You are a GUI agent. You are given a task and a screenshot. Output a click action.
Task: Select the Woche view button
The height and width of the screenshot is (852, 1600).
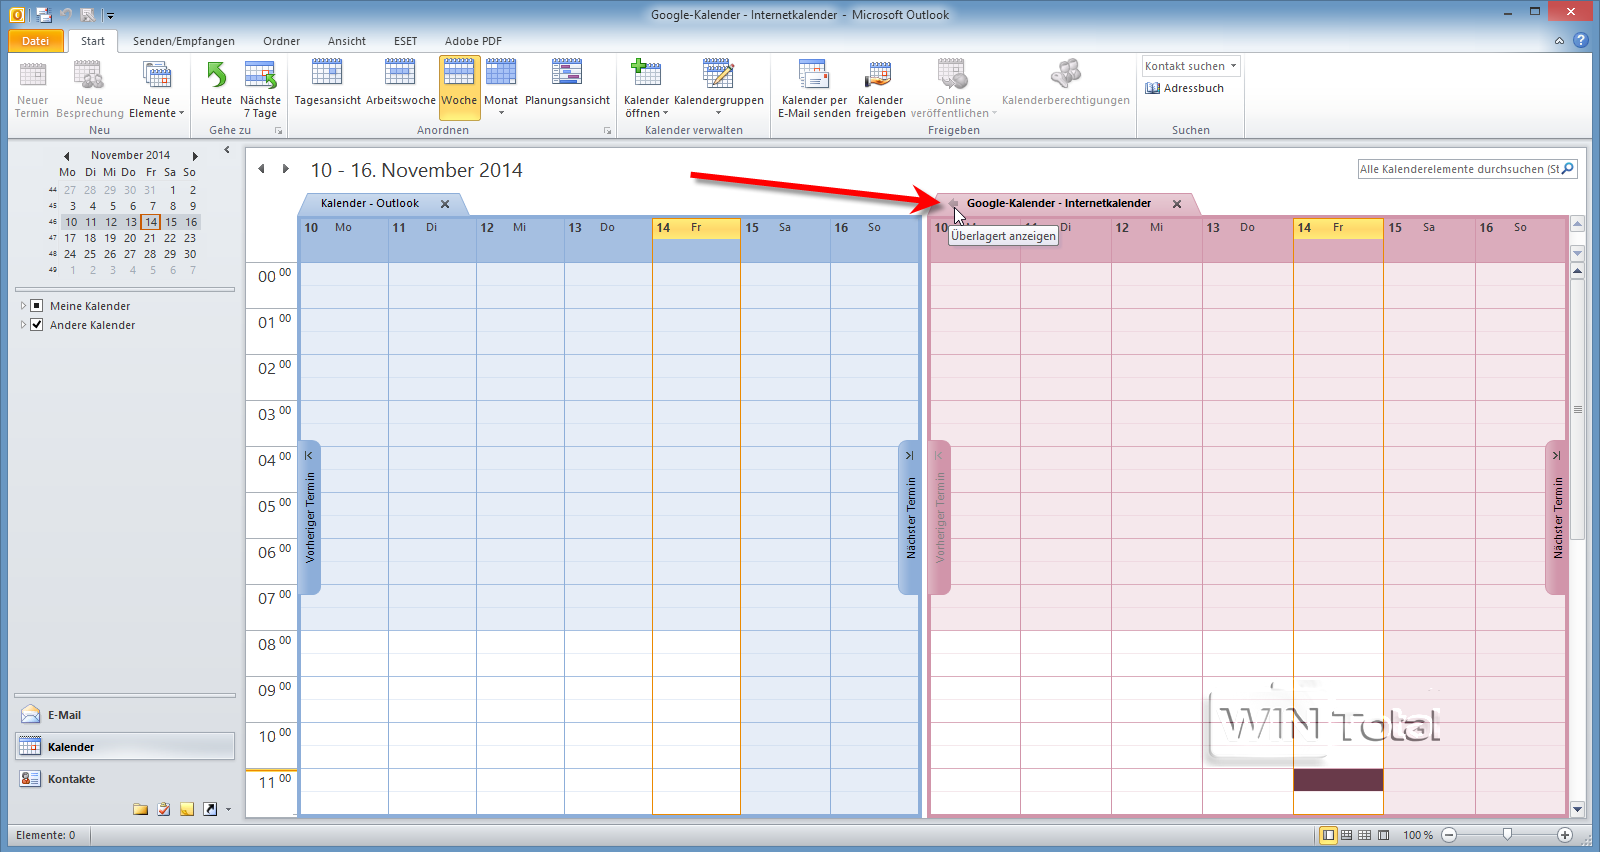click(459, 87)
